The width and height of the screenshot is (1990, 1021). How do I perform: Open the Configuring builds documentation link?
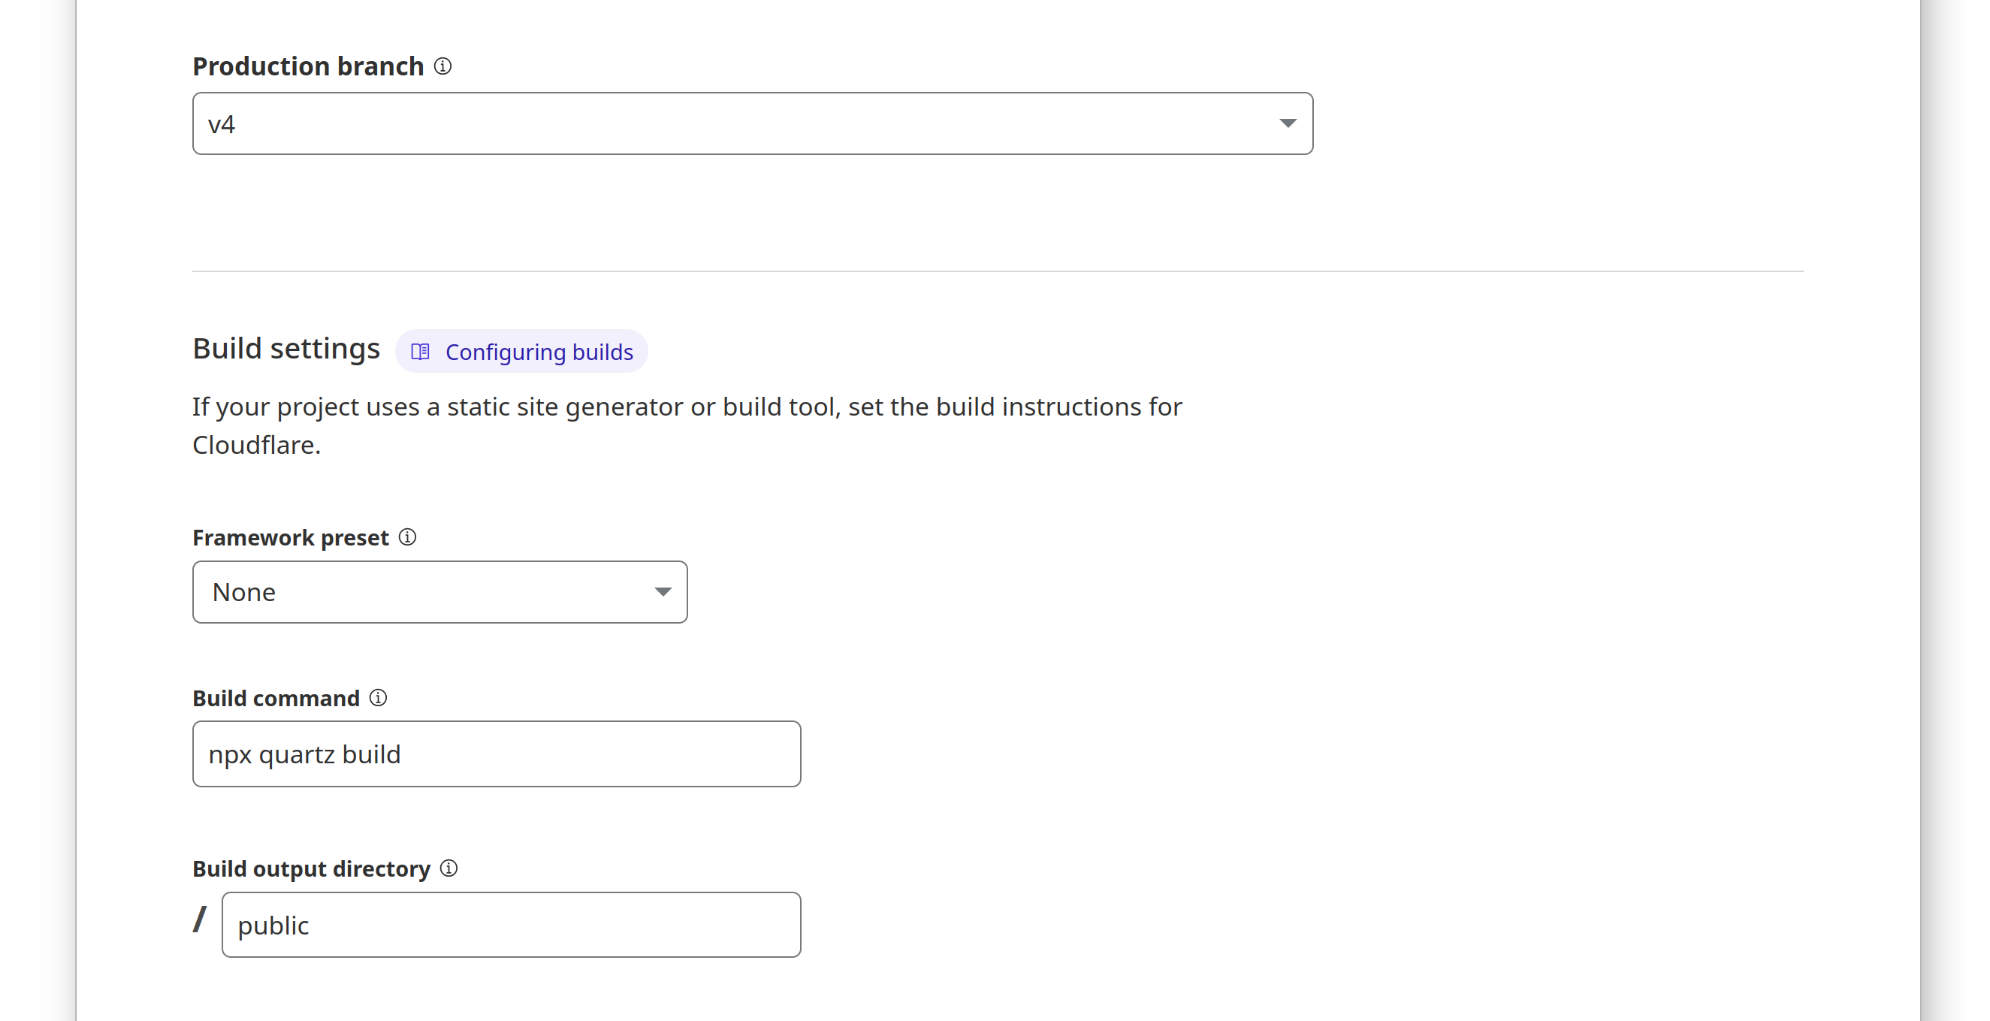pyautogui.click(x=538, y=352)
